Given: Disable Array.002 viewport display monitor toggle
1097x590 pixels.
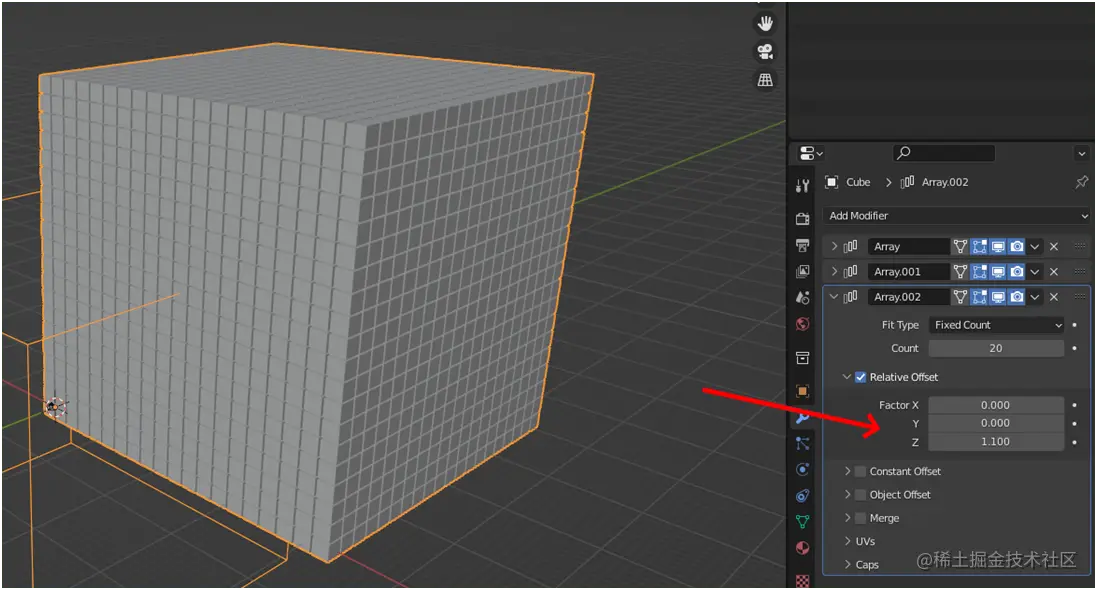Looking at the screenshot, I should tap(998, 296).
